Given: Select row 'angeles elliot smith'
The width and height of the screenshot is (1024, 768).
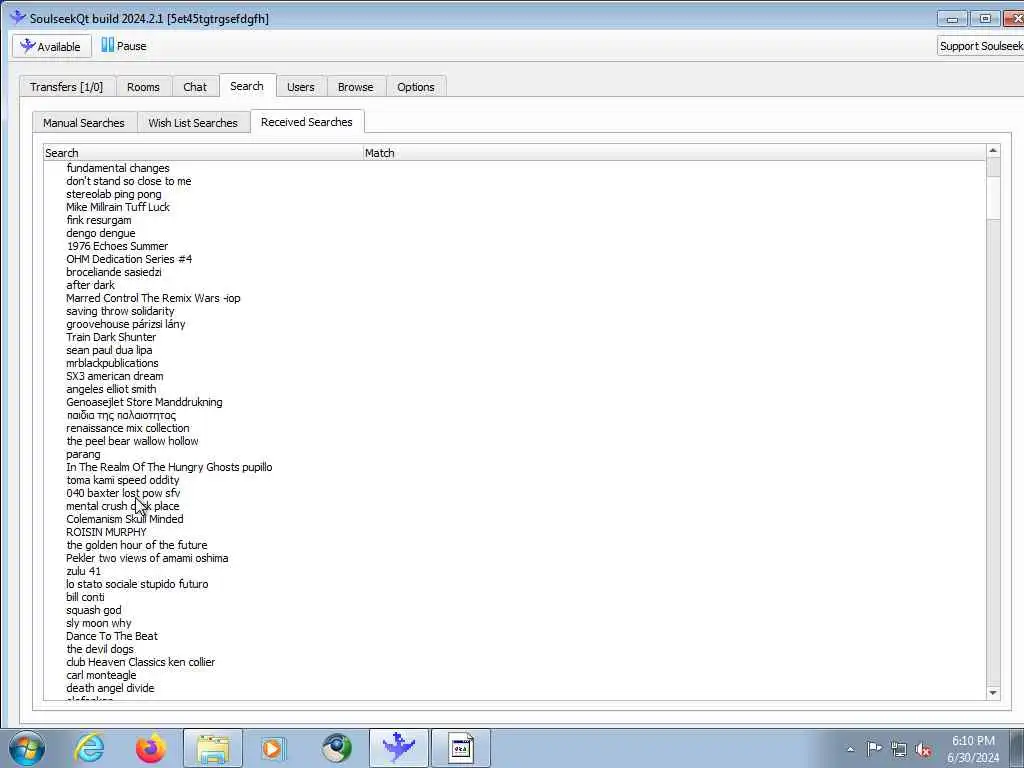Looking at the screenshot, I should (x=514, y=389).
